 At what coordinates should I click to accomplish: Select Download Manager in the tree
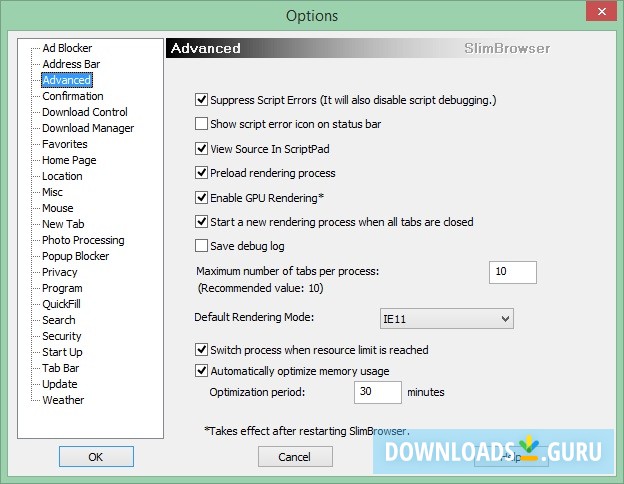(x=88, y=128)
